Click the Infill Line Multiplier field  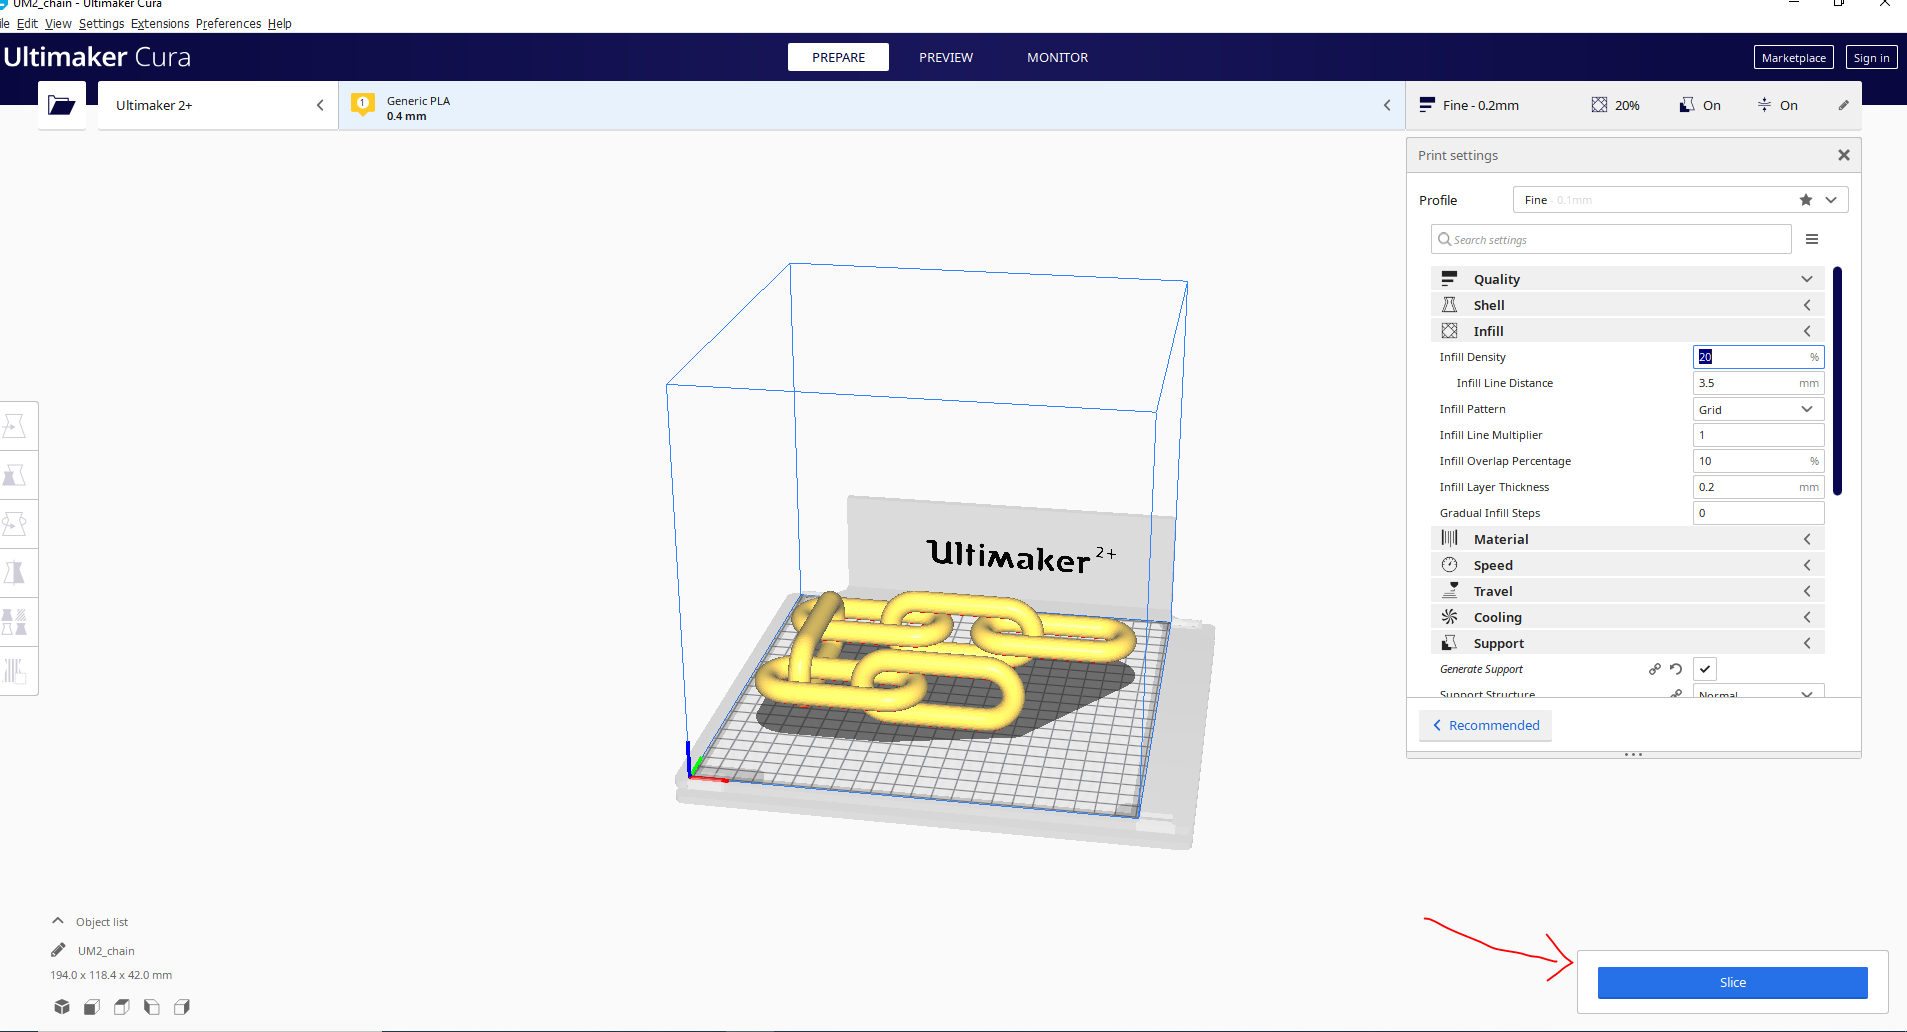[x=1758, y=435]
